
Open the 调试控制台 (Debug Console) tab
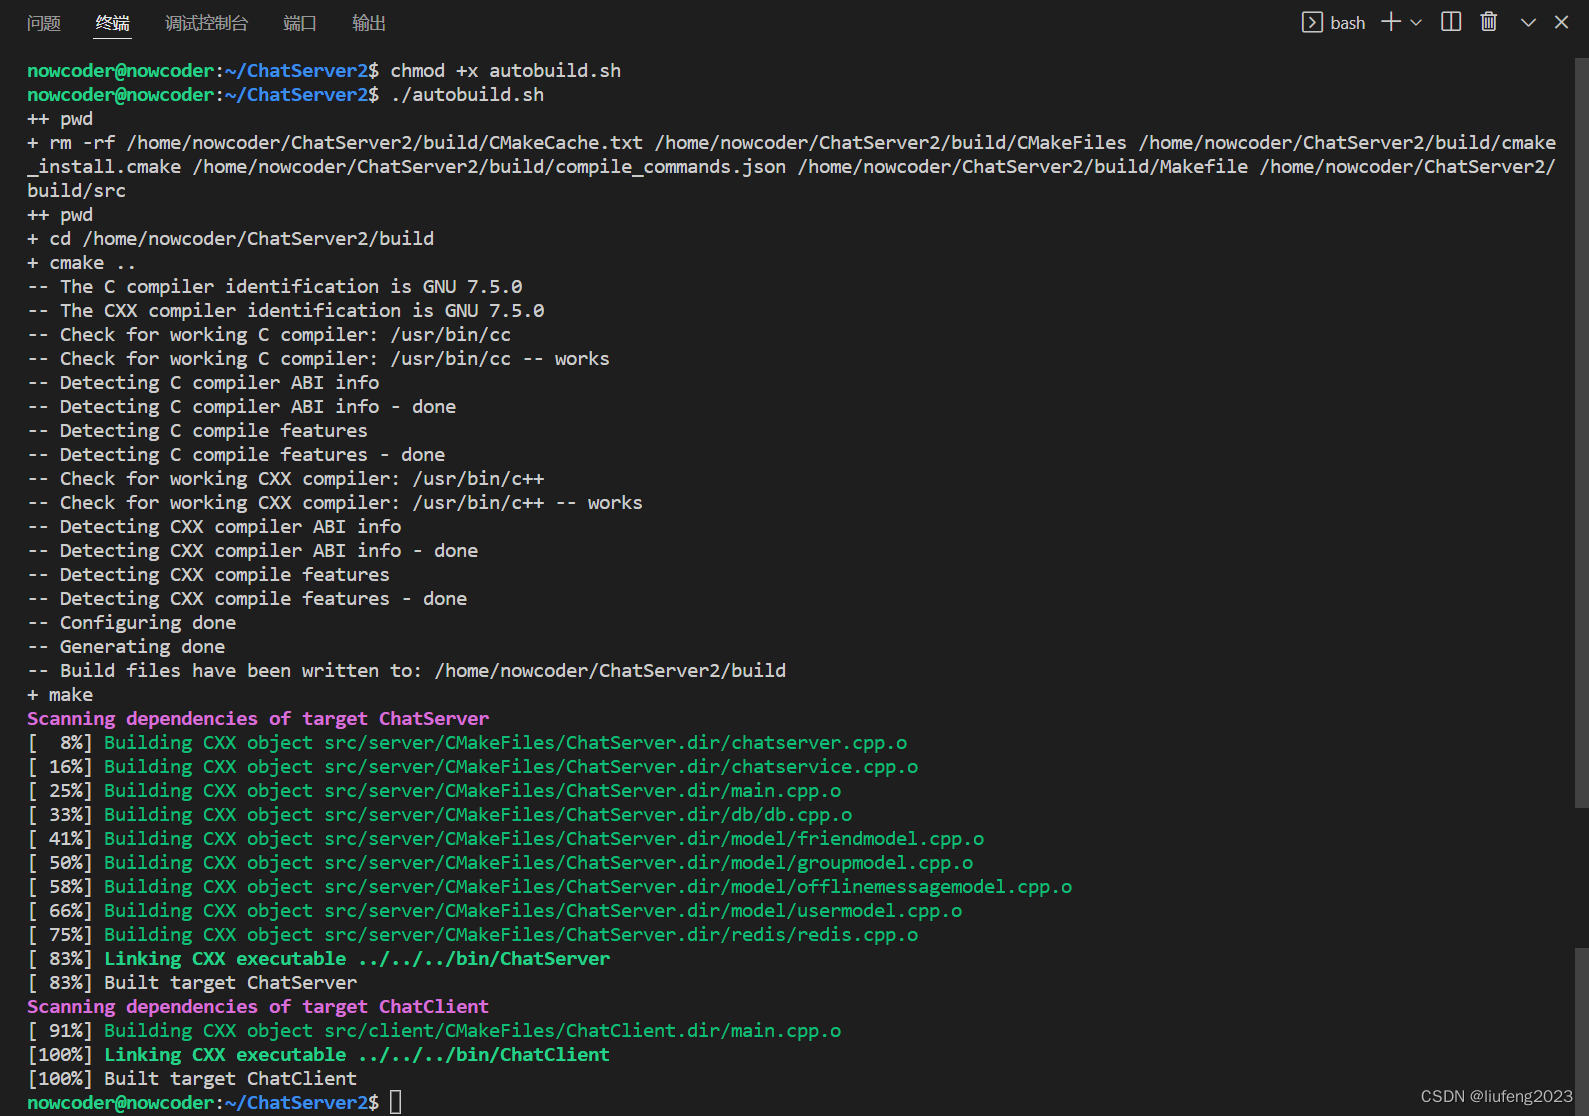pyautogui.click(x=206, y=23)
